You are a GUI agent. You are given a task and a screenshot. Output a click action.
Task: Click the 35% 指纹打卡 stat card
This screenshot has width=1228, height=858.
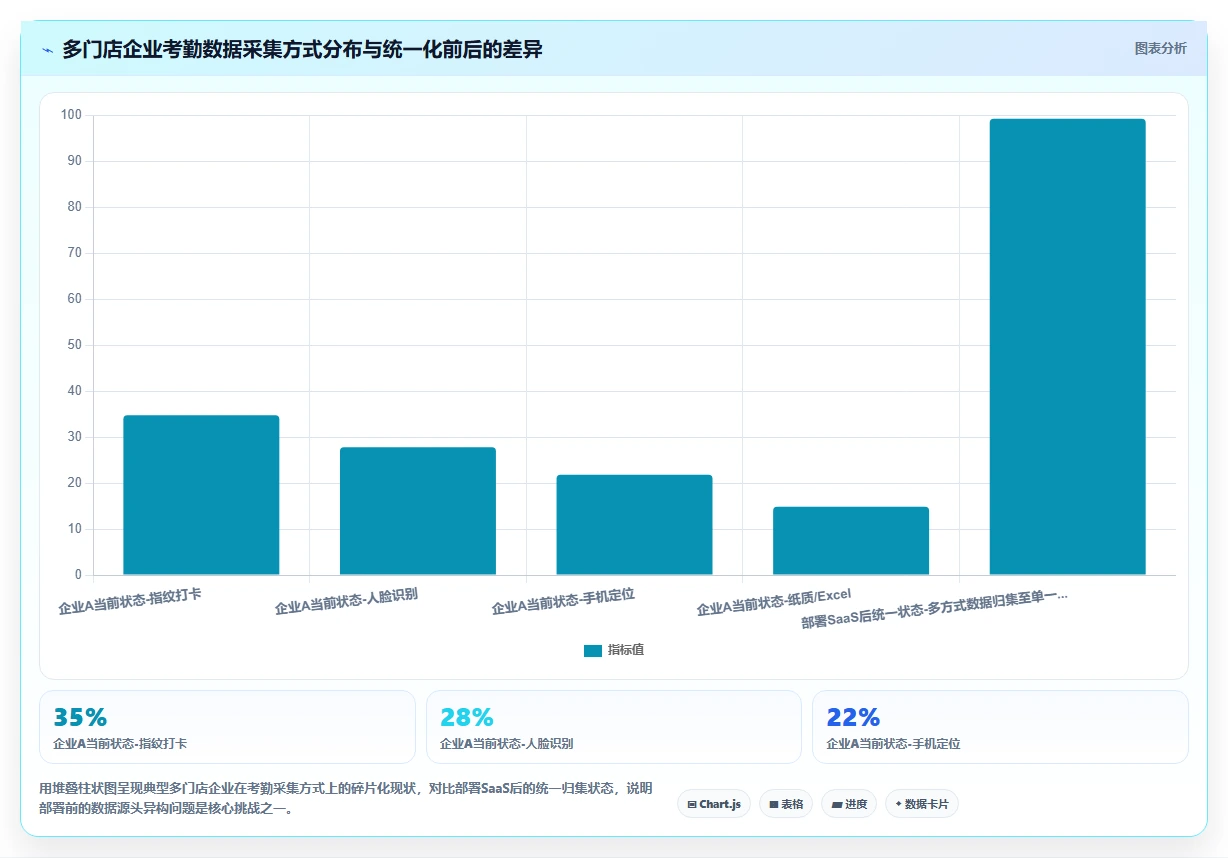click(227, 727)
